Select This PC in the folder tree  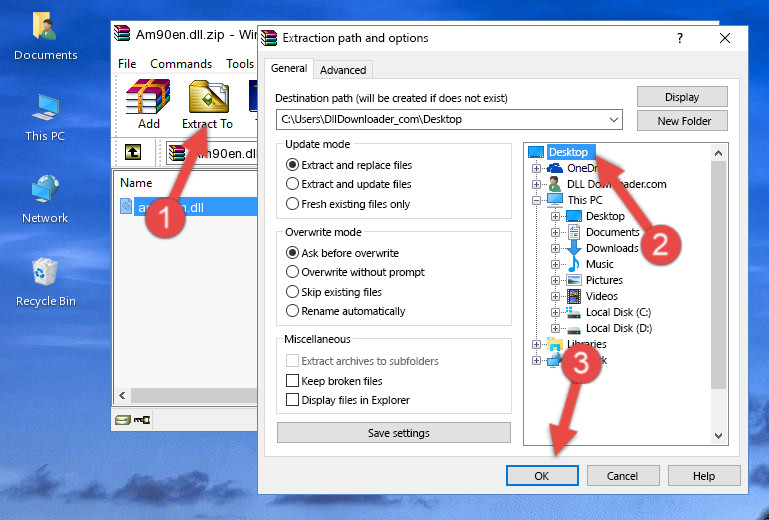[584, 200]
